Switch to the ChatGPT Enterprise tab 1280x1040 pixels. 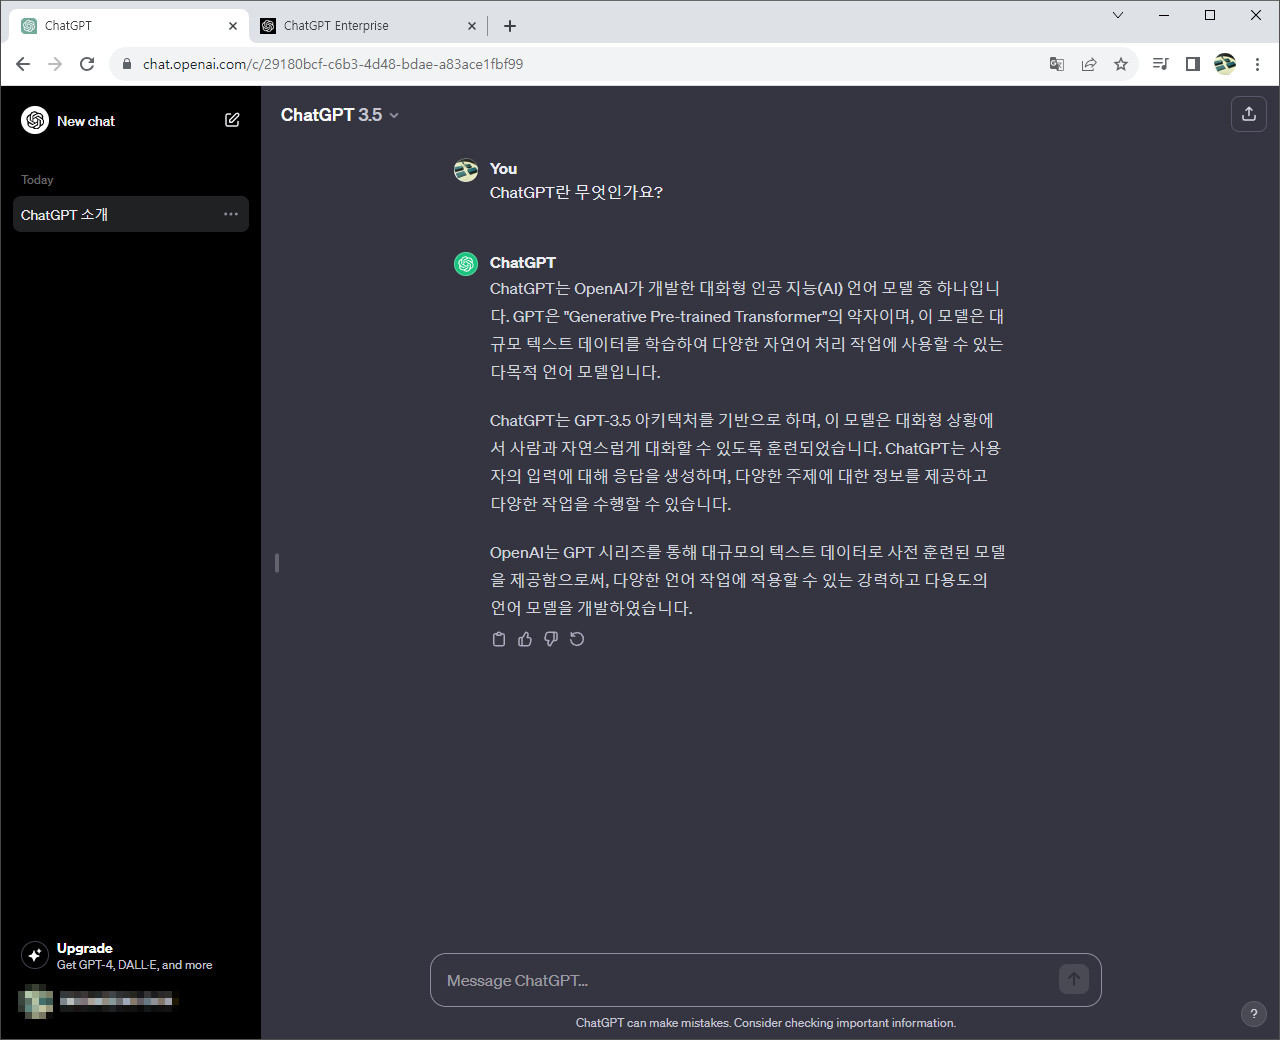click(368, 26)
